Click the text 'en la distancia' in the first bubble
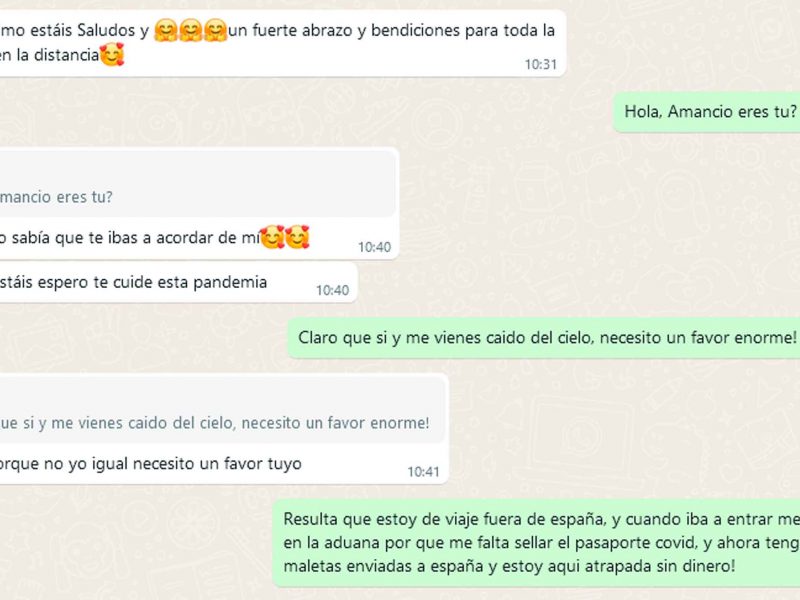The height and width of the screenshot is (600, 800). pyautogui.click(x=49, y=55)
